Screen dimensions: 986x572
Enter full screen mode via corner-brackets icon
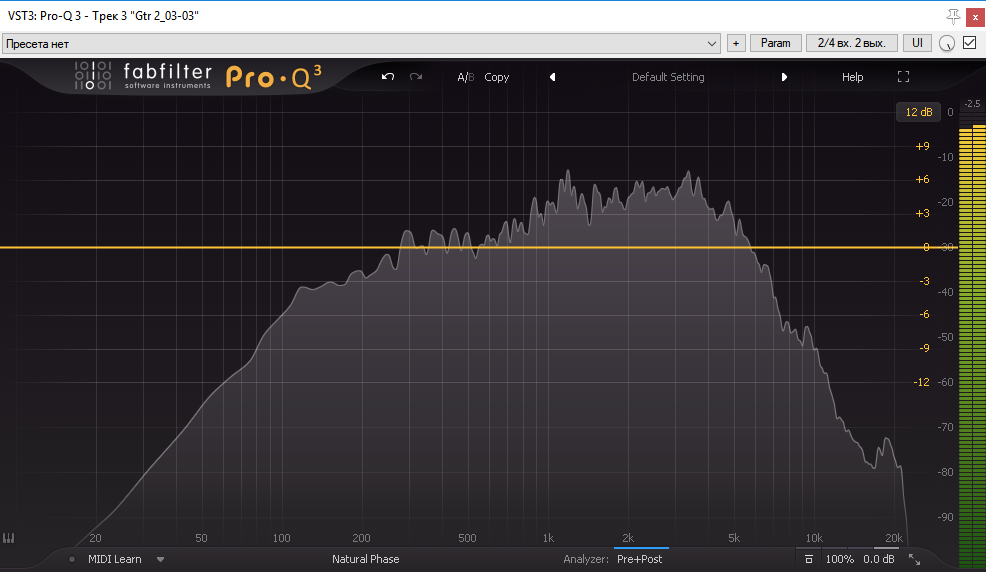click(904, 77)
